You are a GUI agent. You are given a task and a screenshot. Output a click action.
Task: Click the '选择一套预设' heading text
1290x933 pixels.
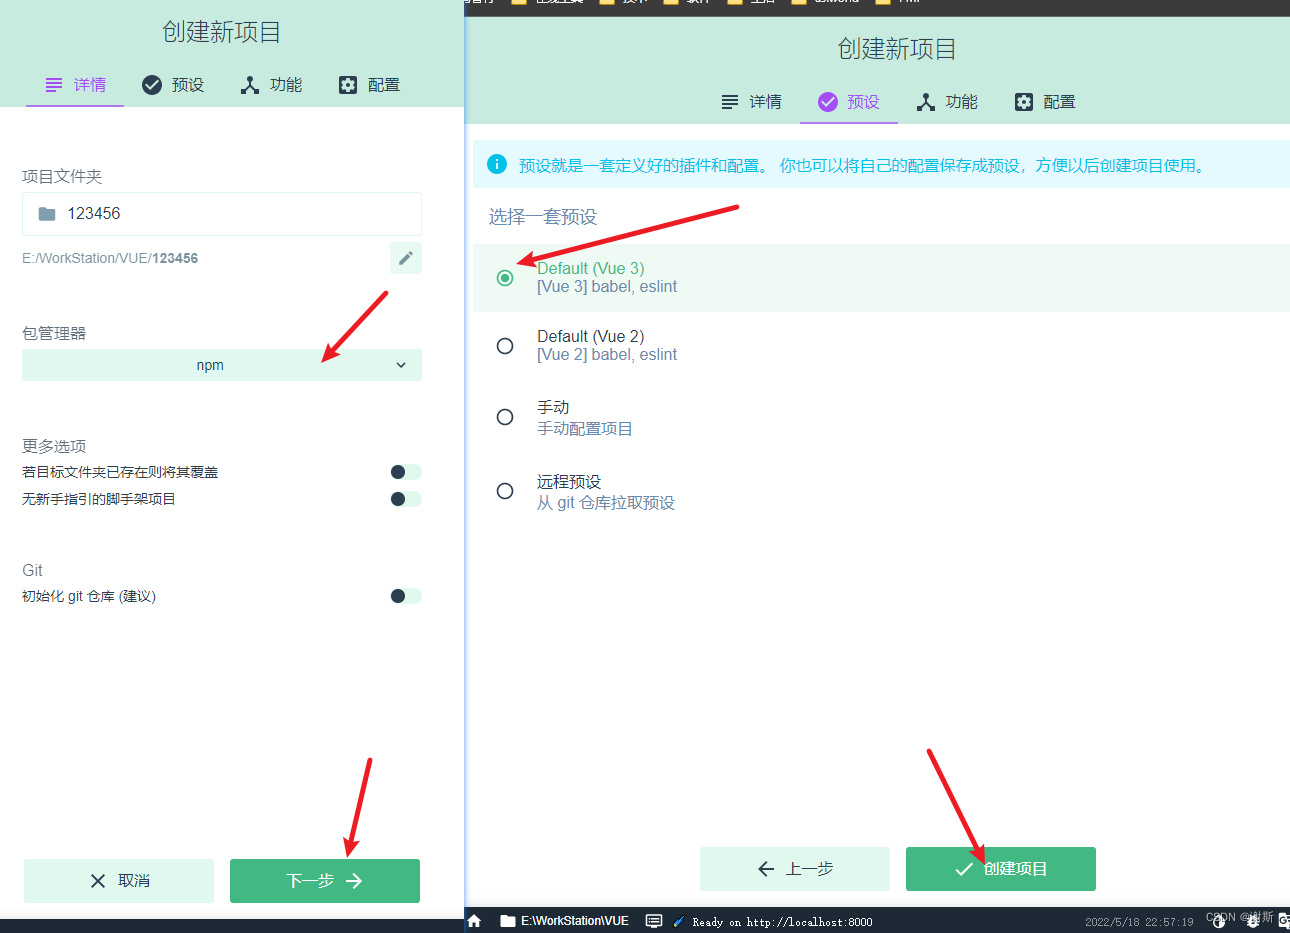pyautogui.click(x=543, y=217)
